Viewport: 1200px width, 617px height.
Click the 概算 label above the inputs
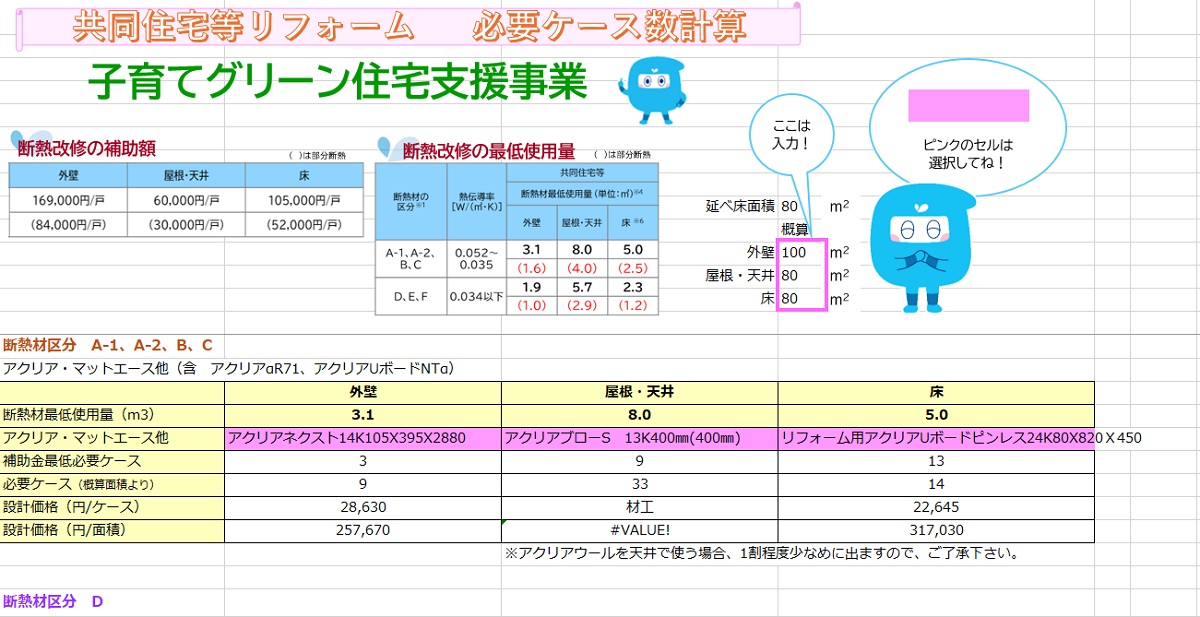(795, 230)
